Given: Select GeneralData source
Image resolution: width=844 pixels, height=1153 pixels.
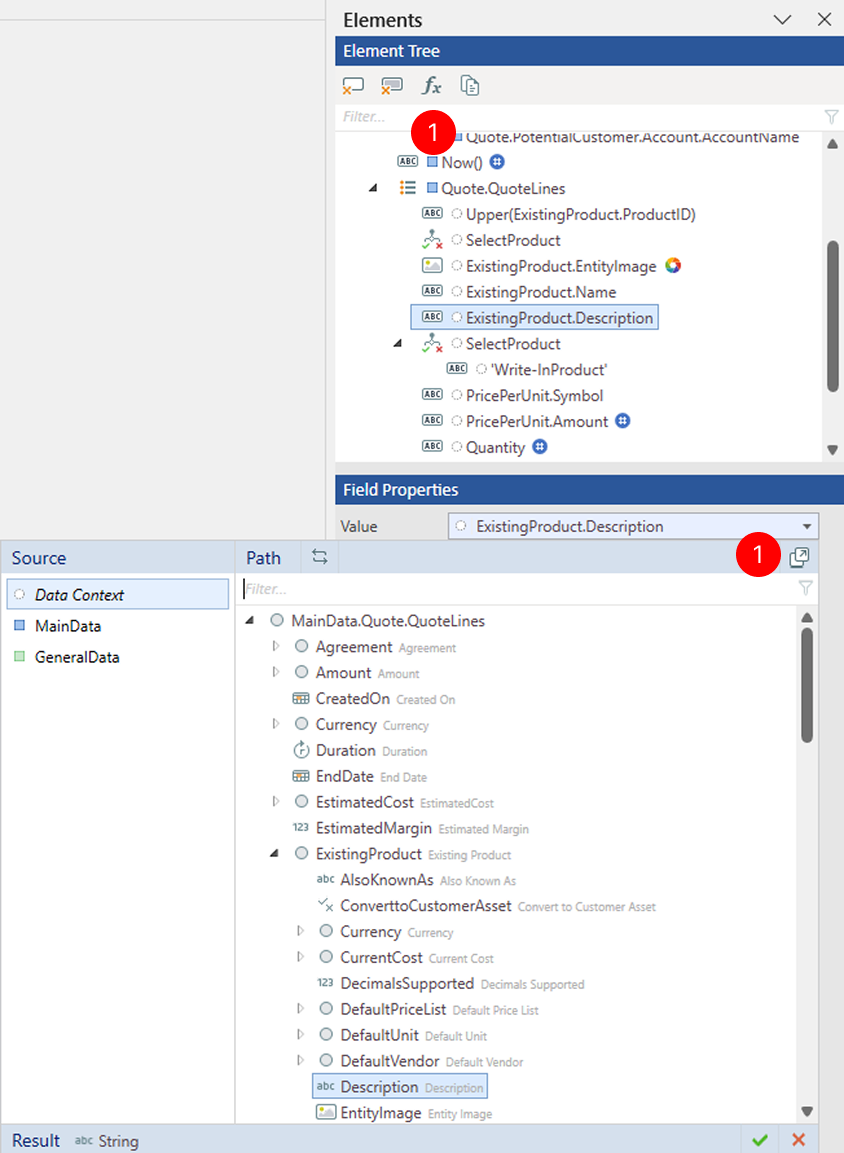Looking at the screenshot, I should 76,657.
